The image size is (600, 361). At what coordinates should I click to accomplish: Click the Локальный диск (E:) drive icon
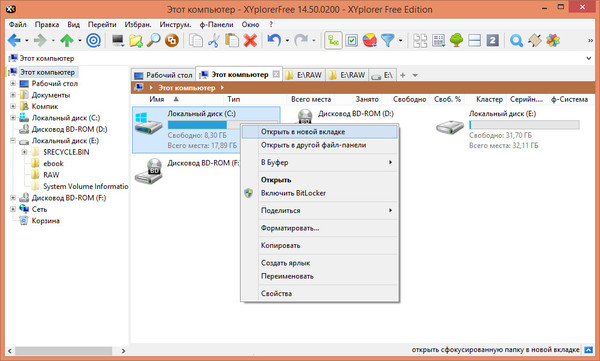[x=449, y=127]
